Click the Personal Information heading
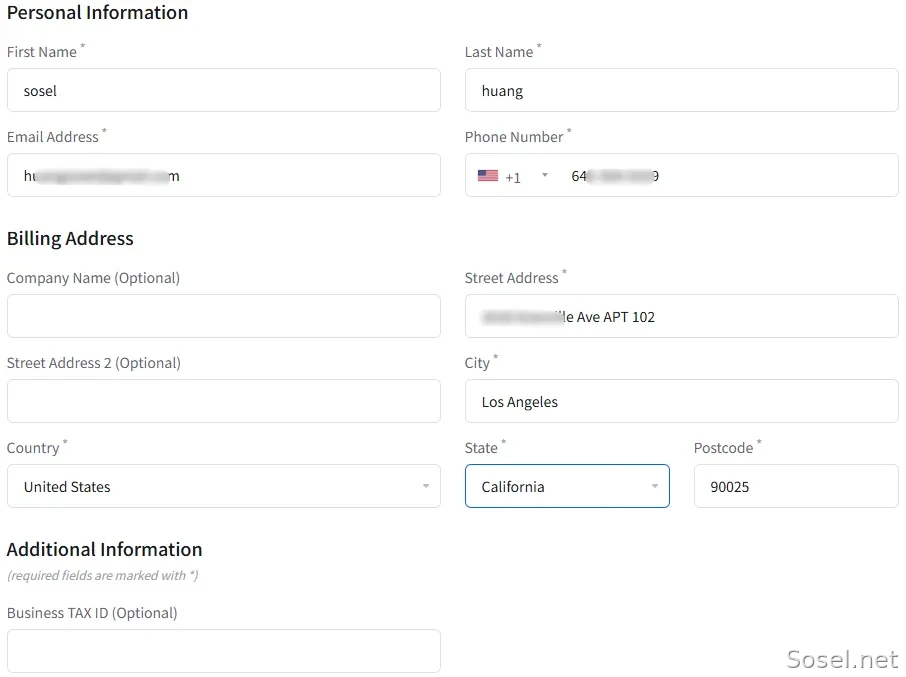Image resolution: width=906 pixels, height=677 pixels. pyautogui.click(x=97, y=12)
